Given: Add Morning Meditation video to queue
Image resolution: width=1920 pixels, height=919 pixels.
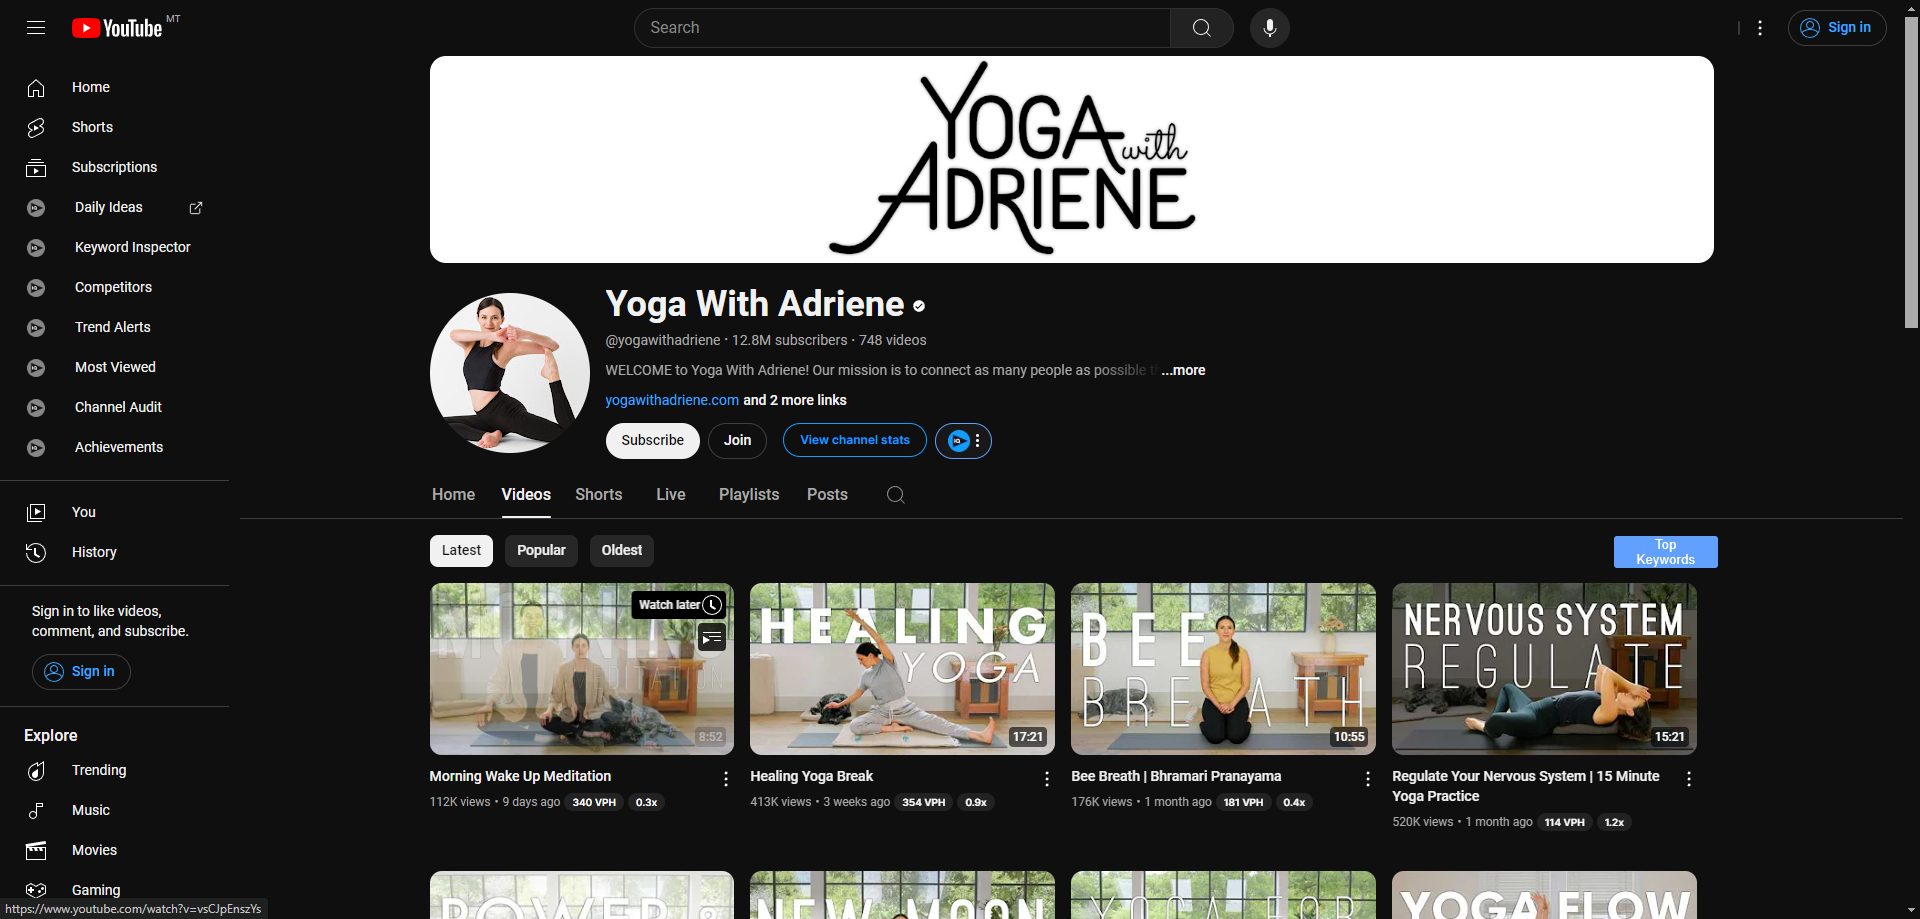Looking at the screenshot, I should point(712,637).
